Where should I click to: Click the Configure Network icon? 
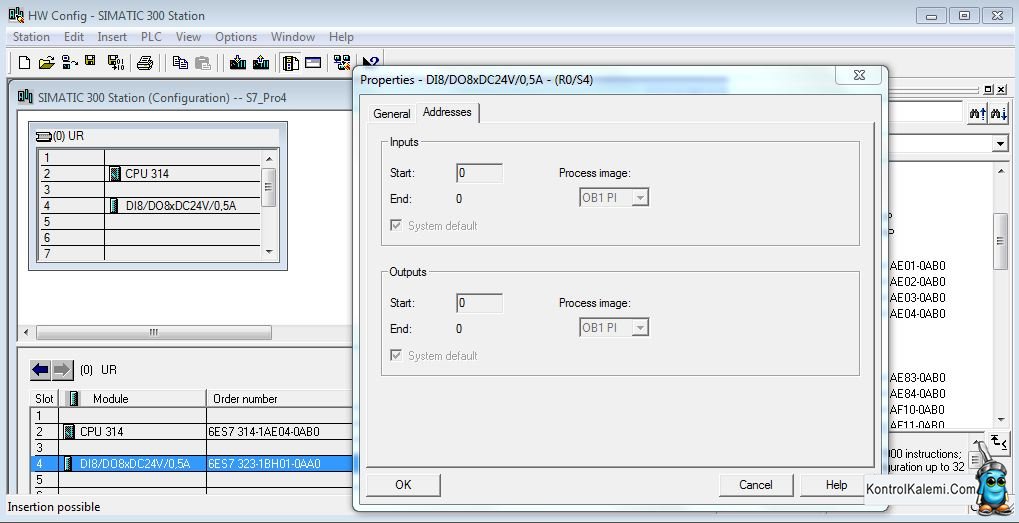click(x=342, y=62)
